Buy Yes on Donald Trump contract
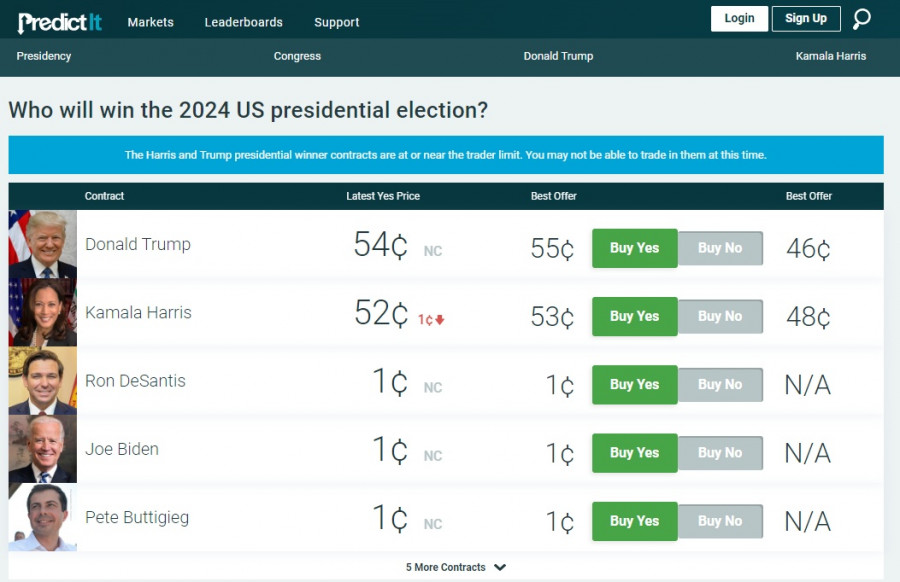Screen dimensions: 900x582 pyautogui.click(x=634, y=248)
